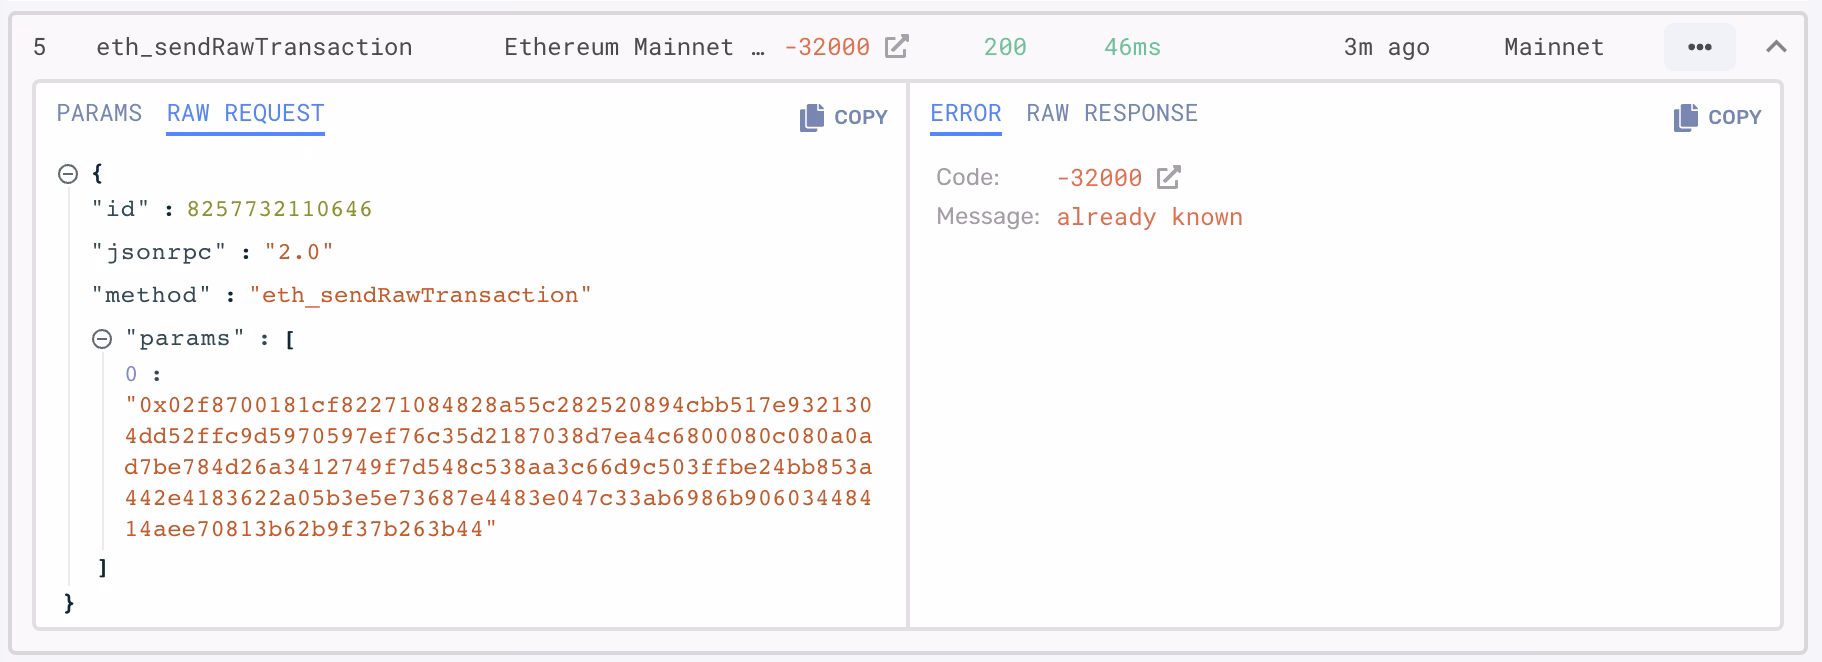Collapse the request row with chevron
This screenshot has height=662, width=1822.
point(1776,47)
